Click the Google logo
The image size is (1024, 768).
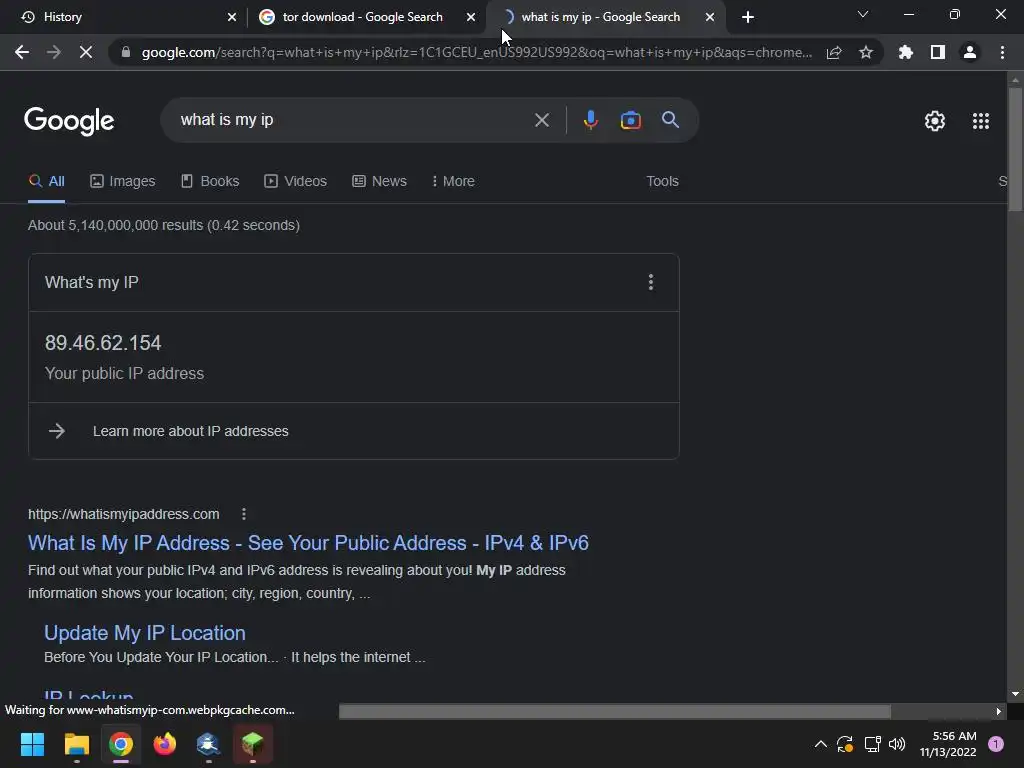(x=69, y=121)
